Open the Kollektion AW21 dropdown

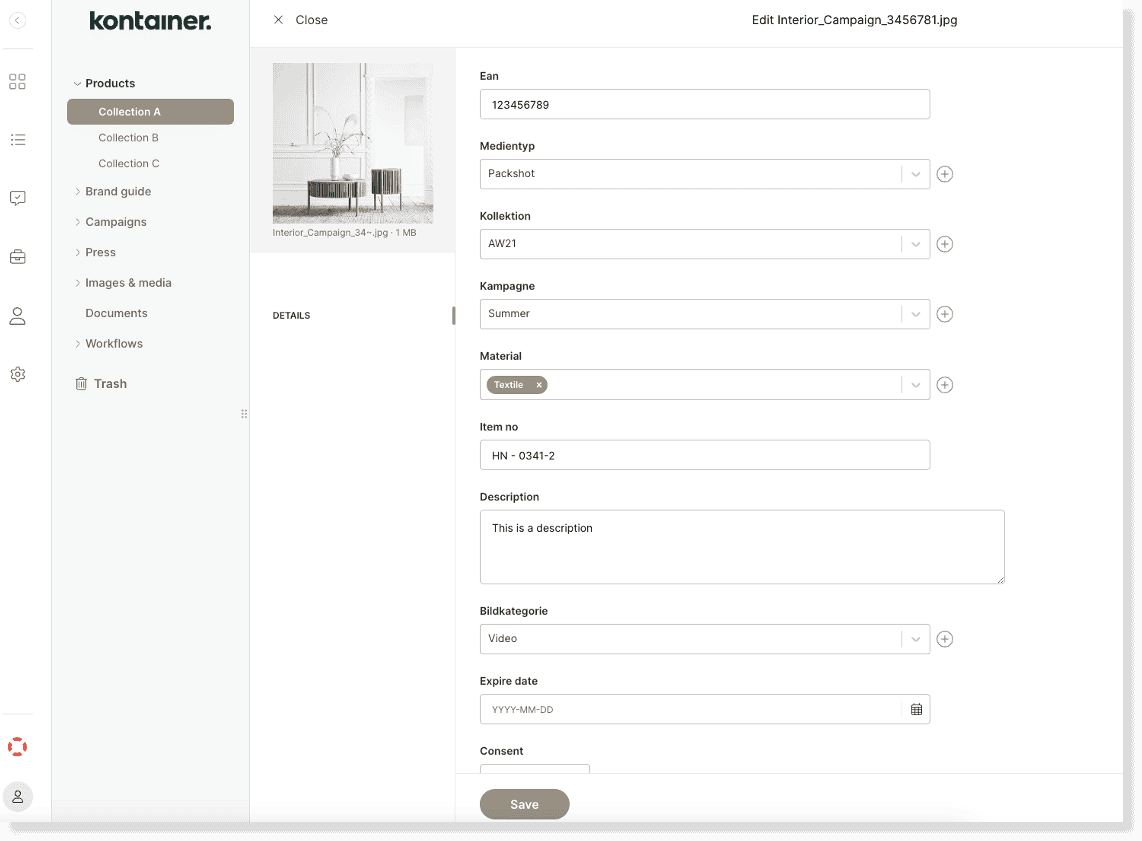pyautogui.click(x=915, y=243)
